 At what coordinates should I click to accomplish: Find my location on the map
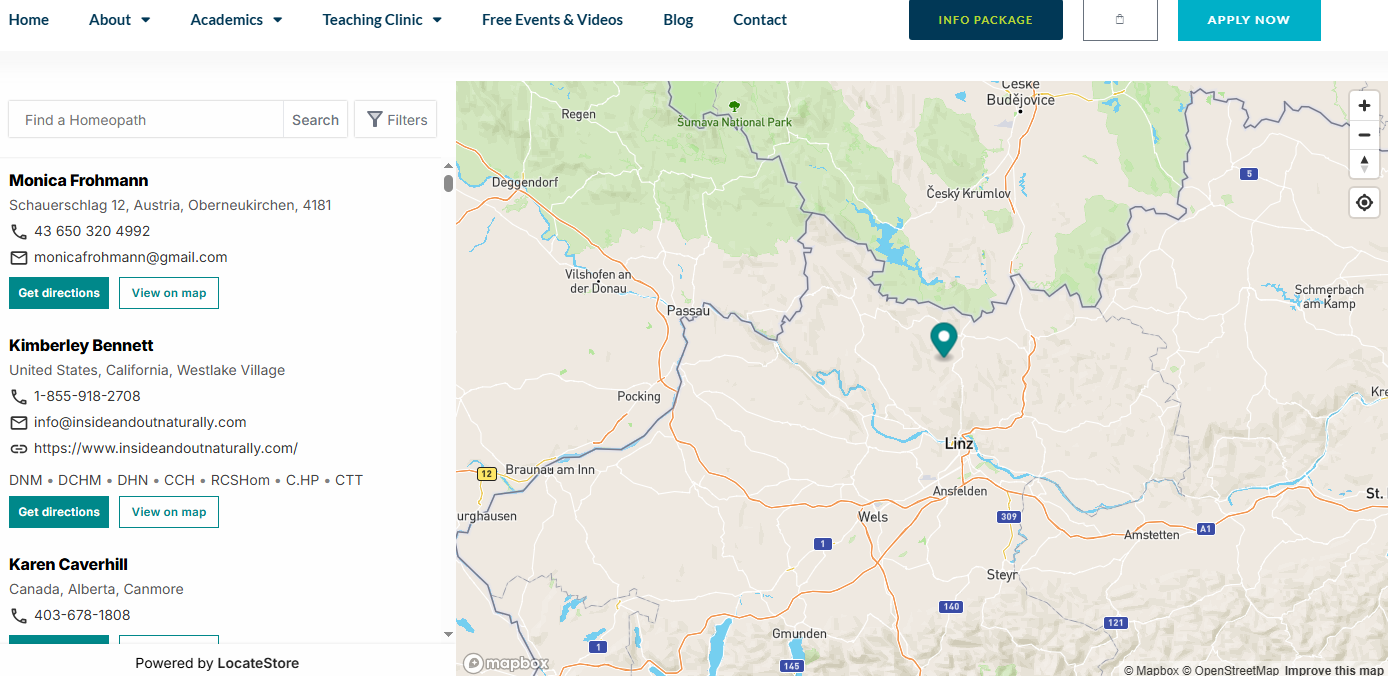pos(1364,203)
